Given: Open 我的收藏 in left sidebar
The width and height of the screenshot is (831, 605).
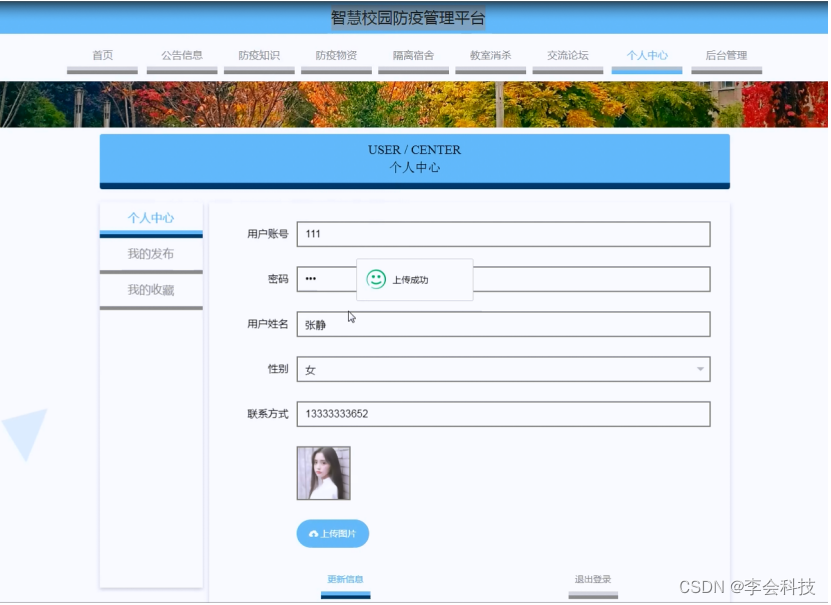Looking at the screenshot, I should click(151, 290).
